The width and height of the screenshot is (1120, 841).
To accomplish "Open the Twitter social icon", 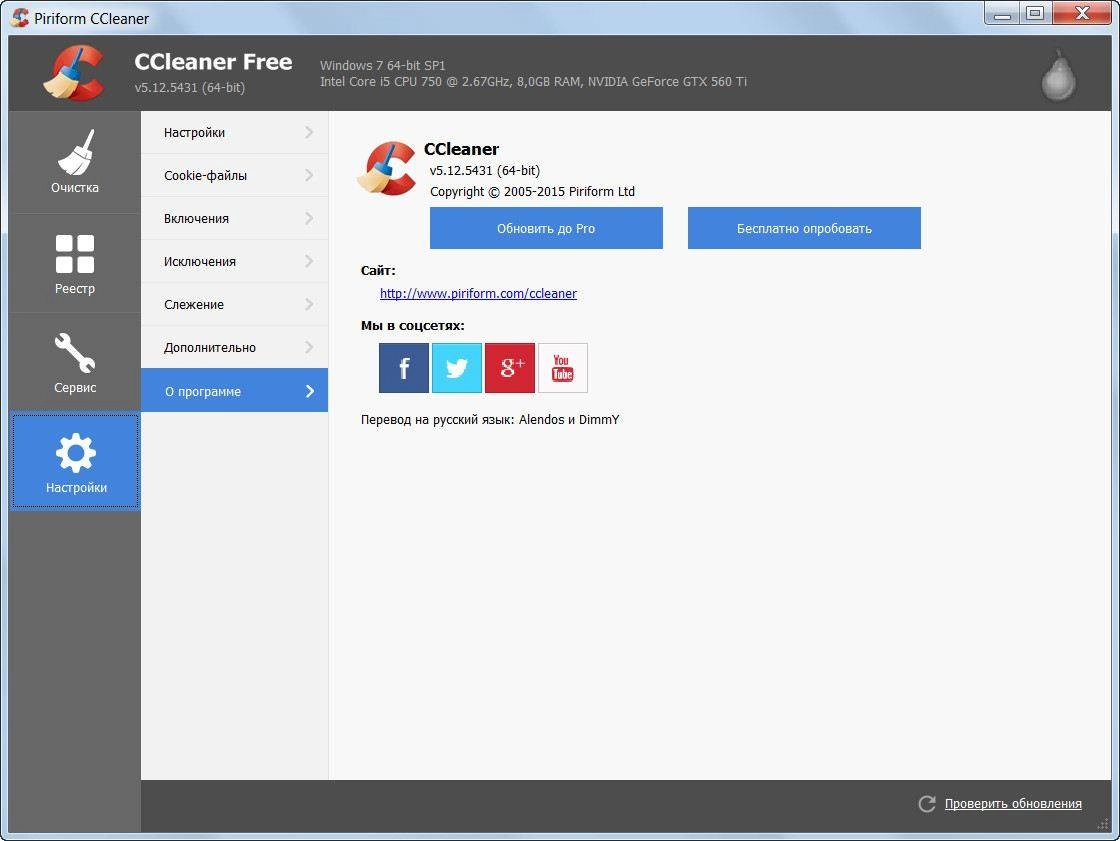I will tap(456, 368).
